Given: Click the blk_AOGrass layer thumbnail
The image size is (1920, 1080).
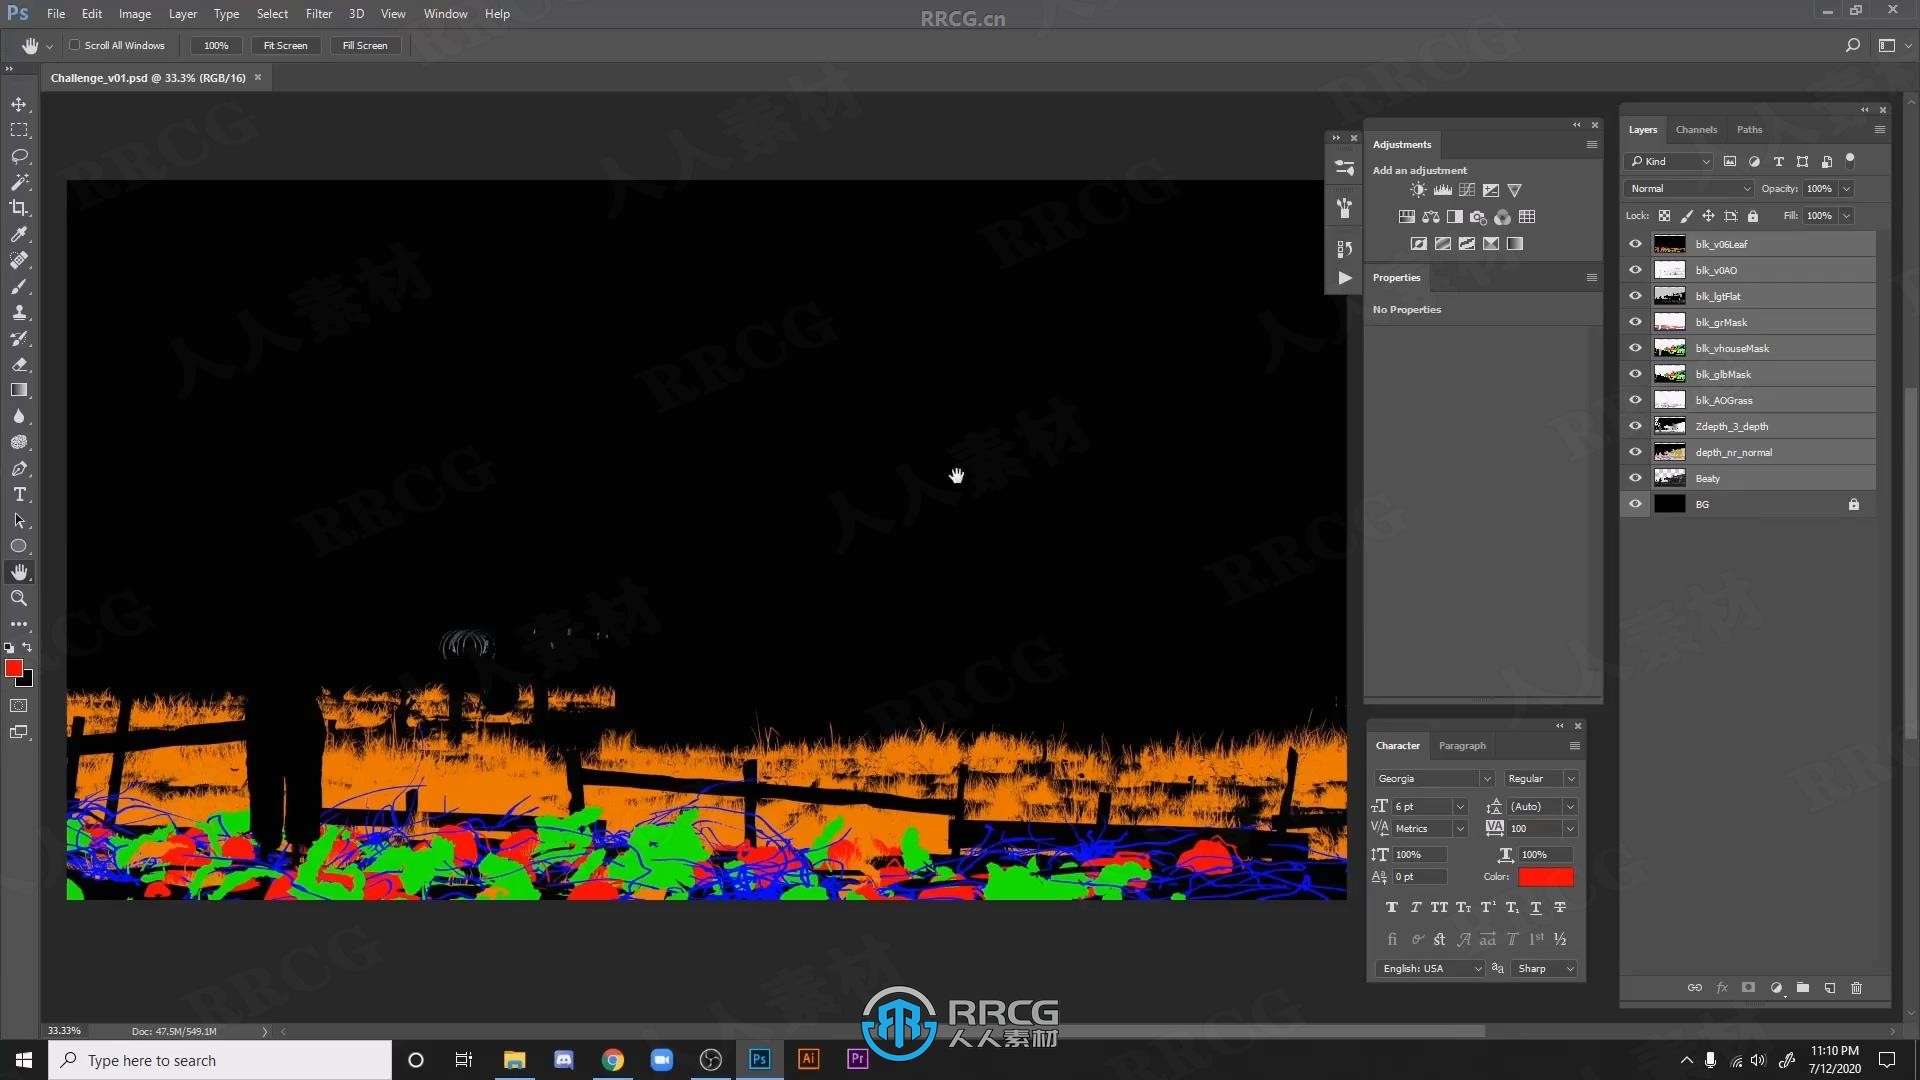Looking at the screenshot, I should 1669,400.
